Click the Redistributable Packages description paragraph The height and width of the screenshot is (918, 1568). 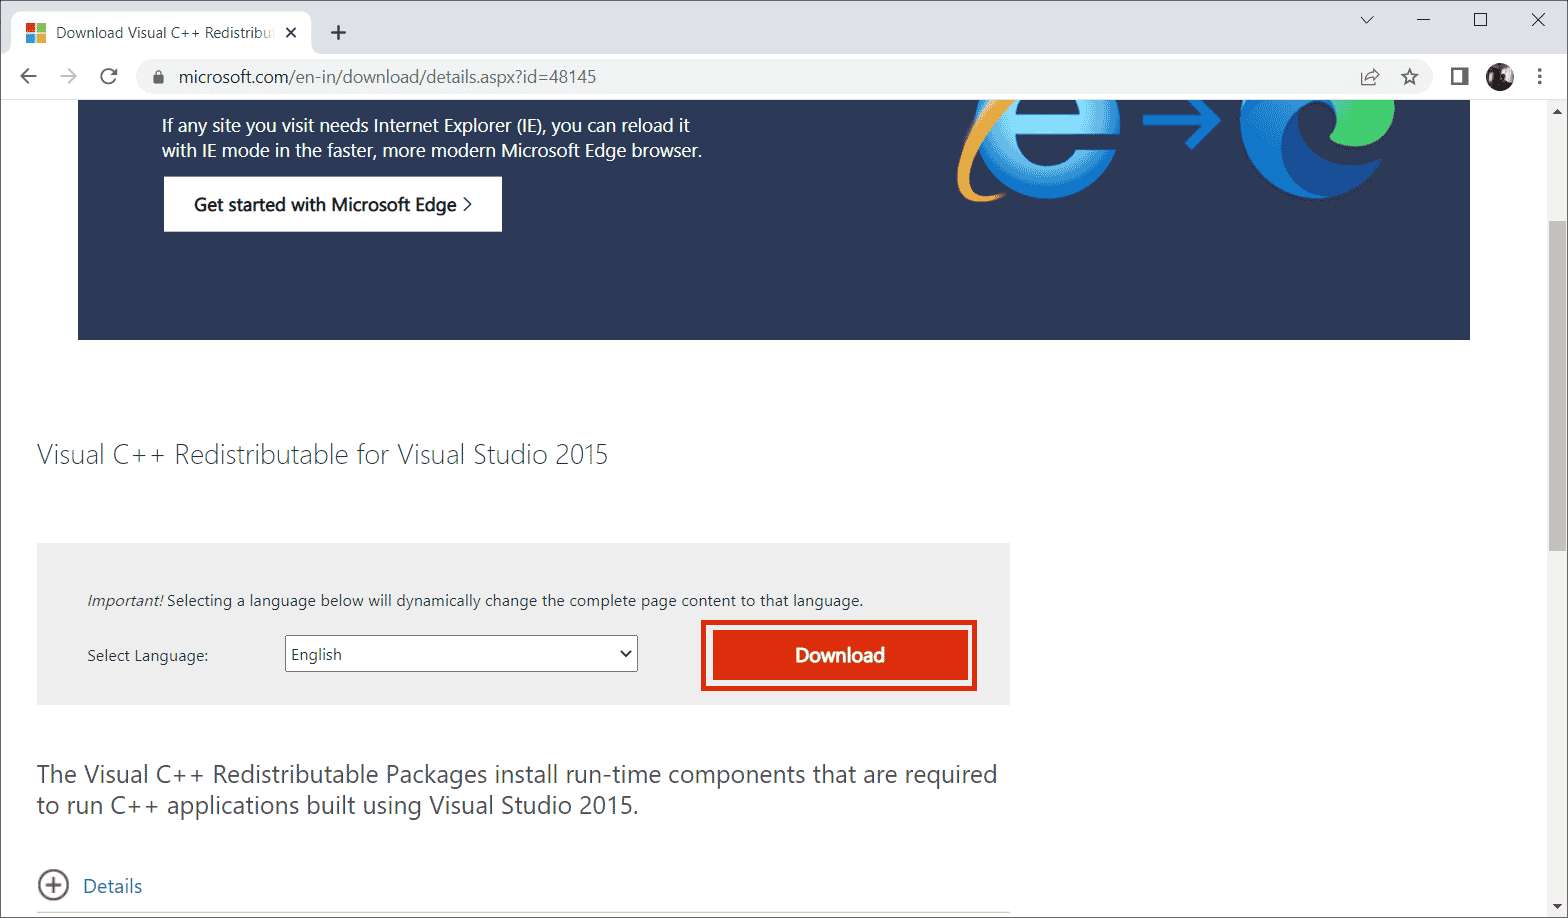(x=517, y=789)
